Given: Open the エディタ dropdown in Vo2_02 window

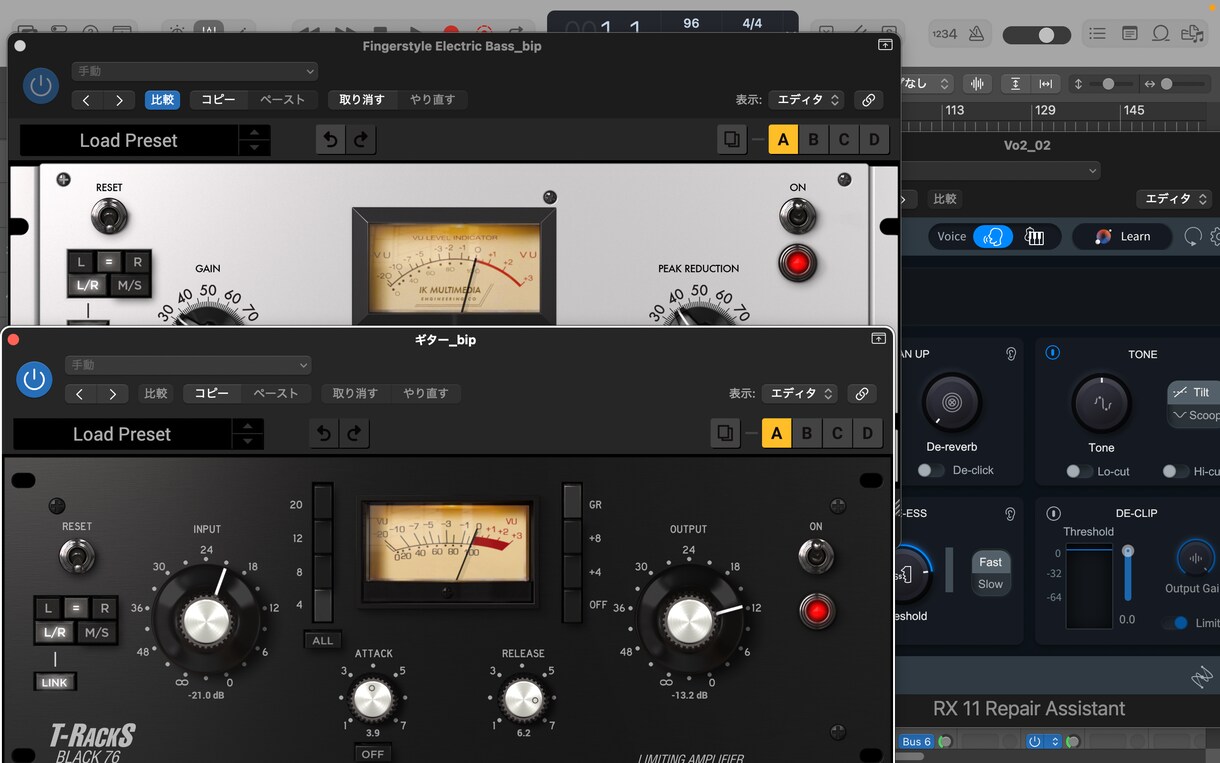Looking at the screenshot, I should (x=1176, y=199).
